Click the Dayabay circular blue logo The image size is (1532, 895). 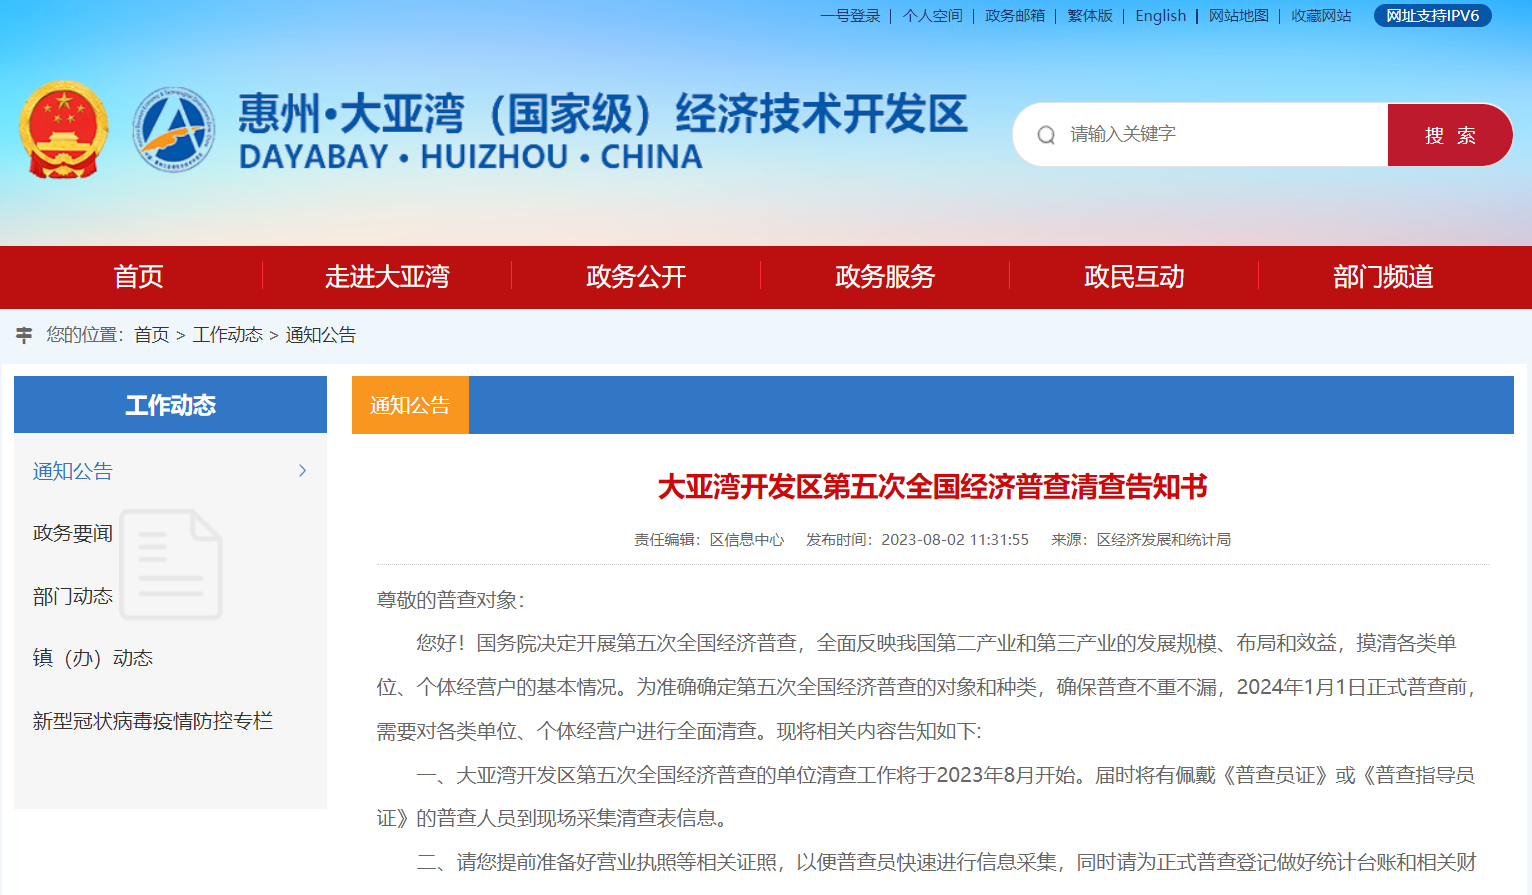point(174,130)
